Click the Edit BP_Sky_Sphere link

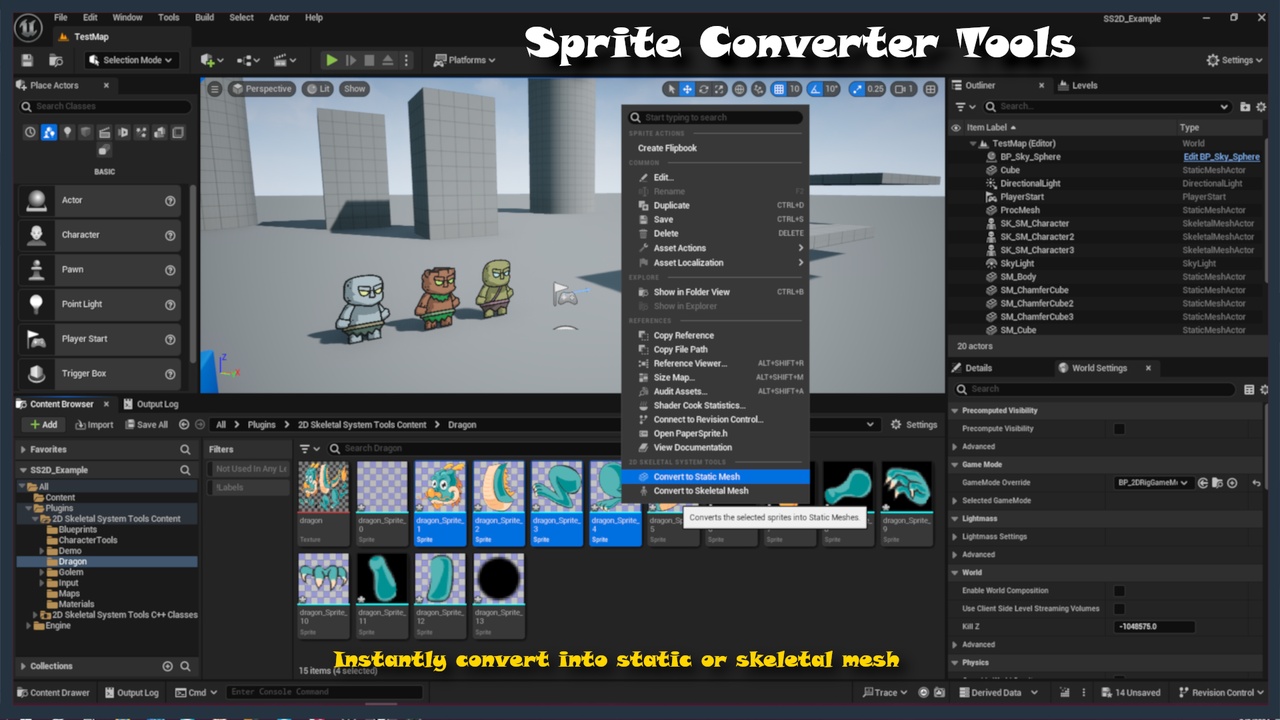pos(1221,157)
